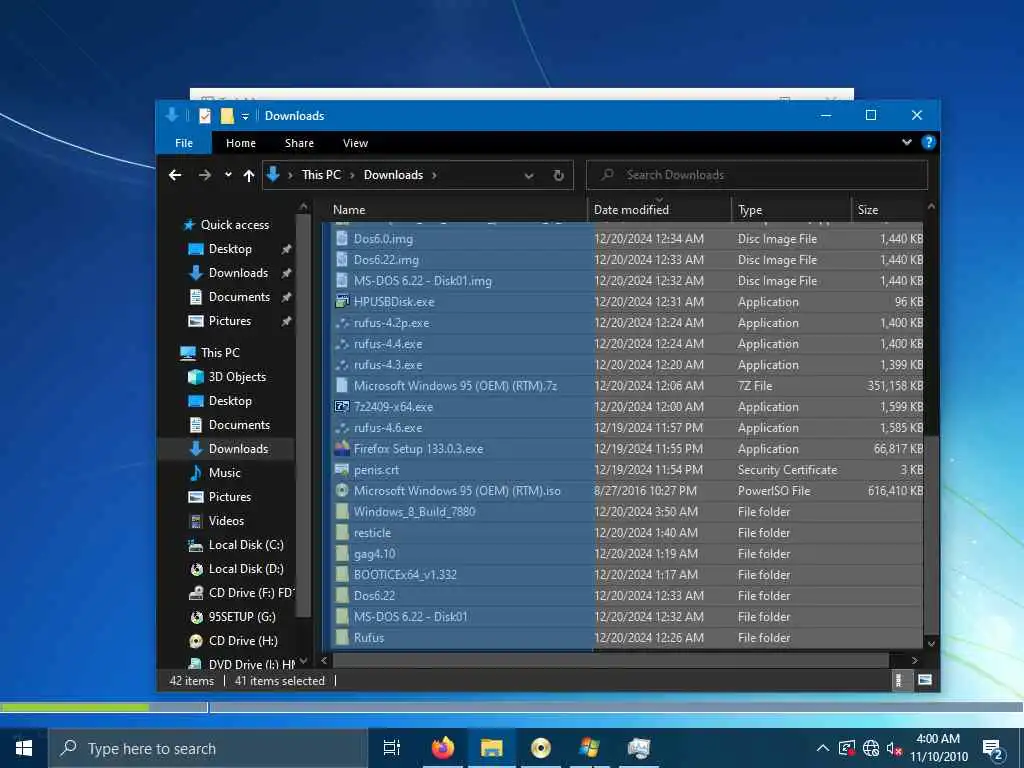Open Task View from the taskbar
This screenshot has width=1024, height=768.
pos(392,748)
